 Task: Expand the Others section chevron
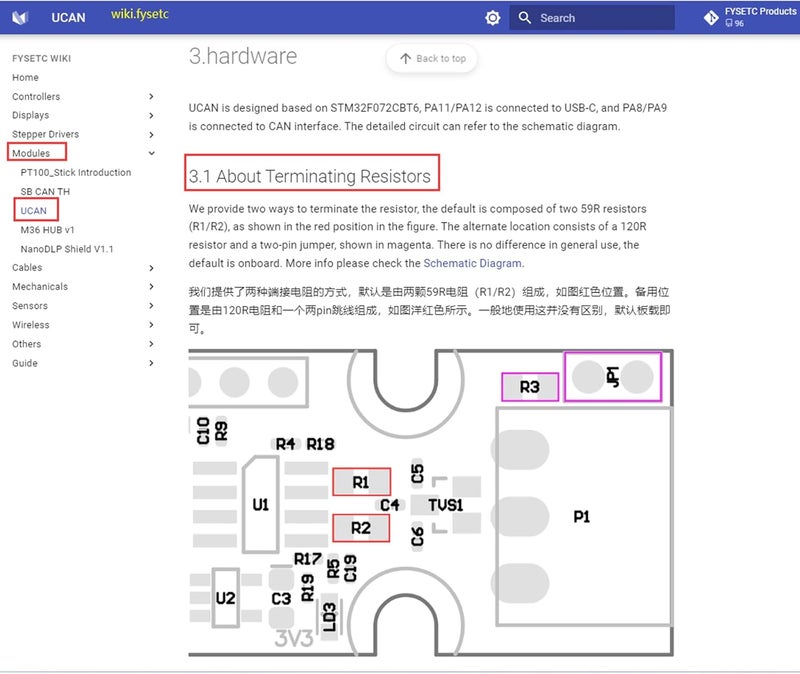(151, 344)
